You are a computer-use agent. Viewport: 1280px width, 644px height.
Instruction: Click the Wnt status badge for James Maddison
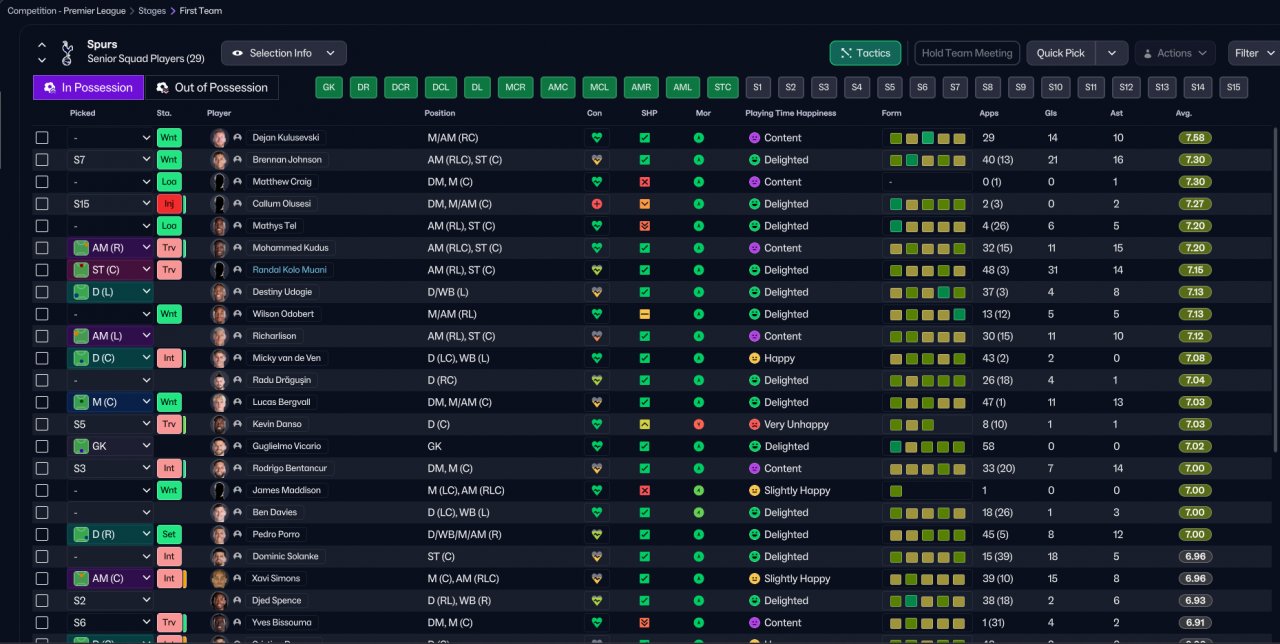click(x=169, y=490)
